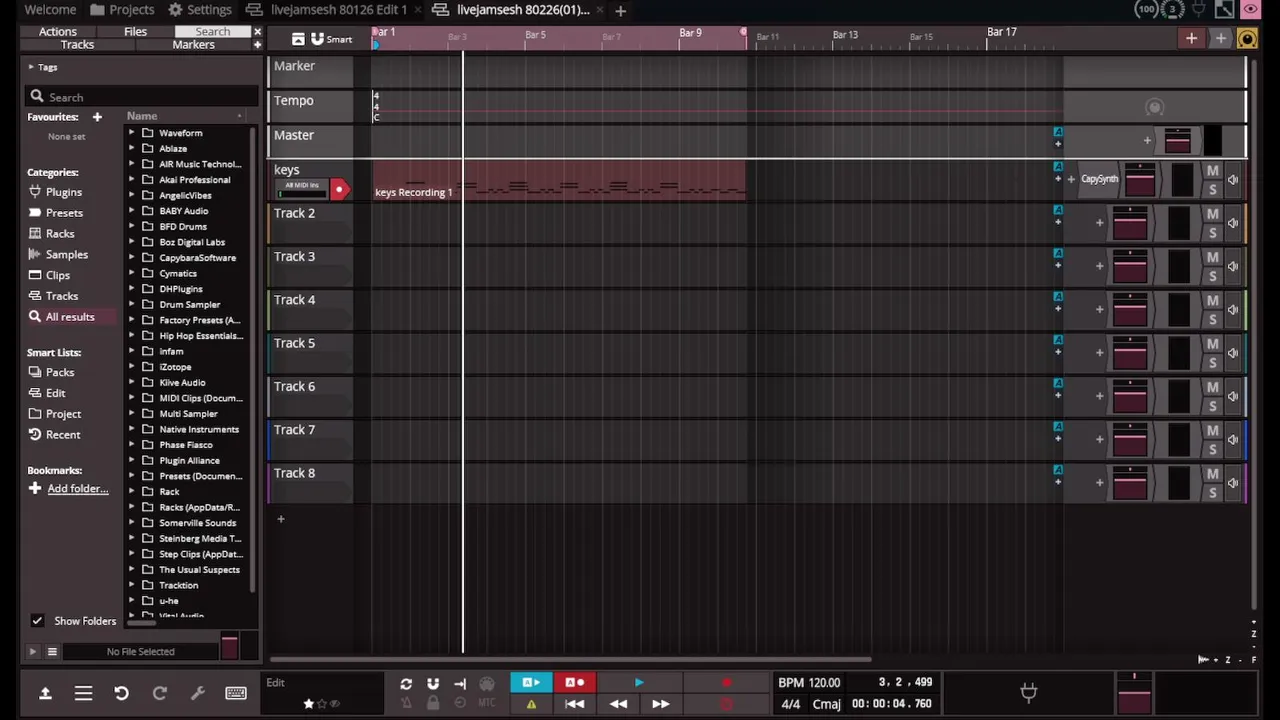Toggle record arm on keys track
The width and height of the screenshot is (1280, 720).
pyautogui.click(x=339, y=189)
